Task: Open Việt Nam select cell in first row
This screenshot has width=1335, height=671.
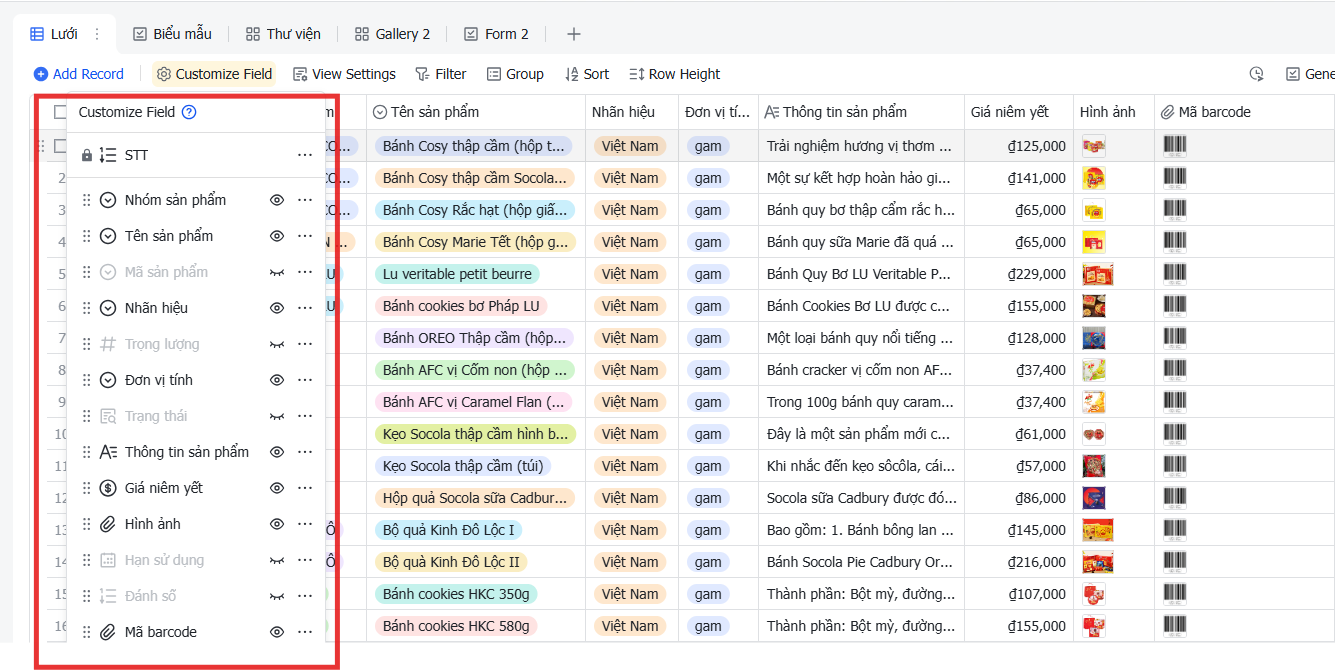Action: [630, 146]
